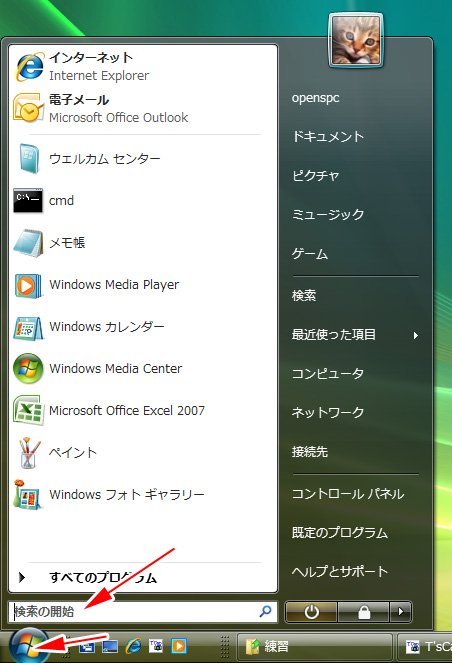Open the cmd command prompt icon

pos(28,200)
